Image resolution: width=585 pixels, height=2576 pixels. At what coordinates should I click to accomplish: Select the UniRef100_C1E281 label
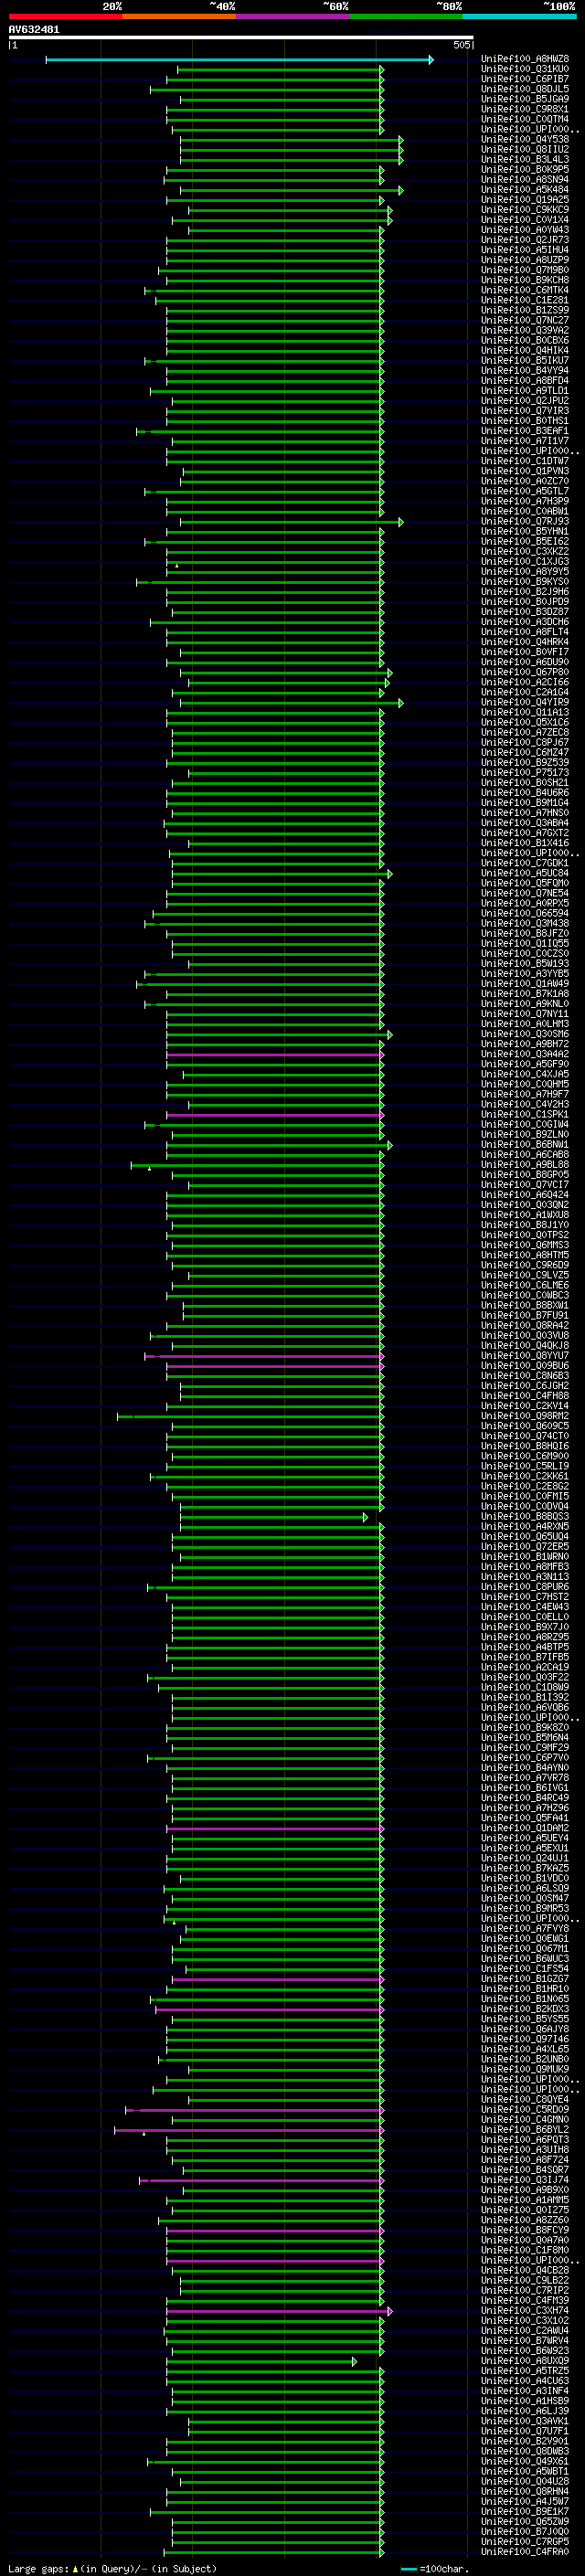525,300
